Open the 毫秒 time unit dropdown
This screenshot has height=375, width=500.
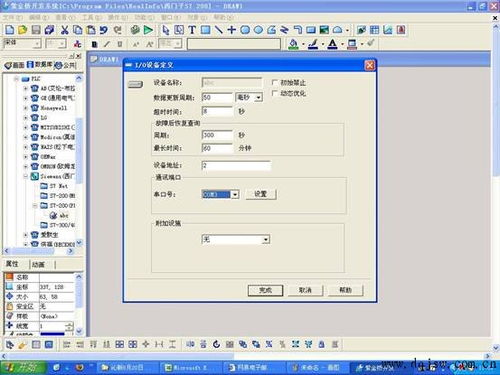[258, 97]
